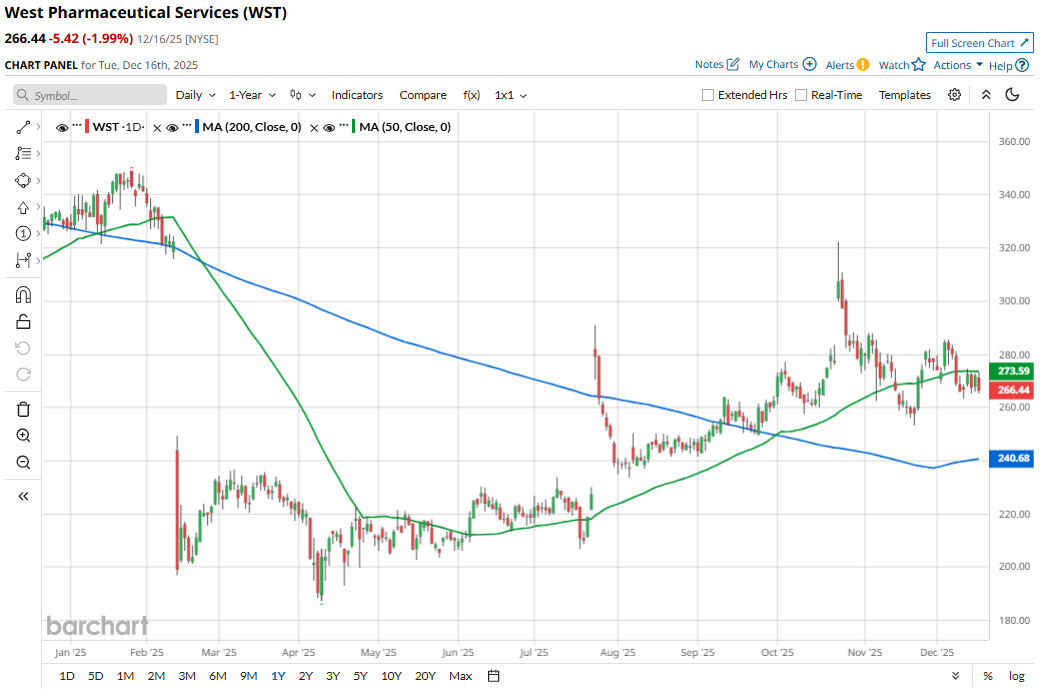
Task: Hide the MA 50 line
Action: (329, 127)
